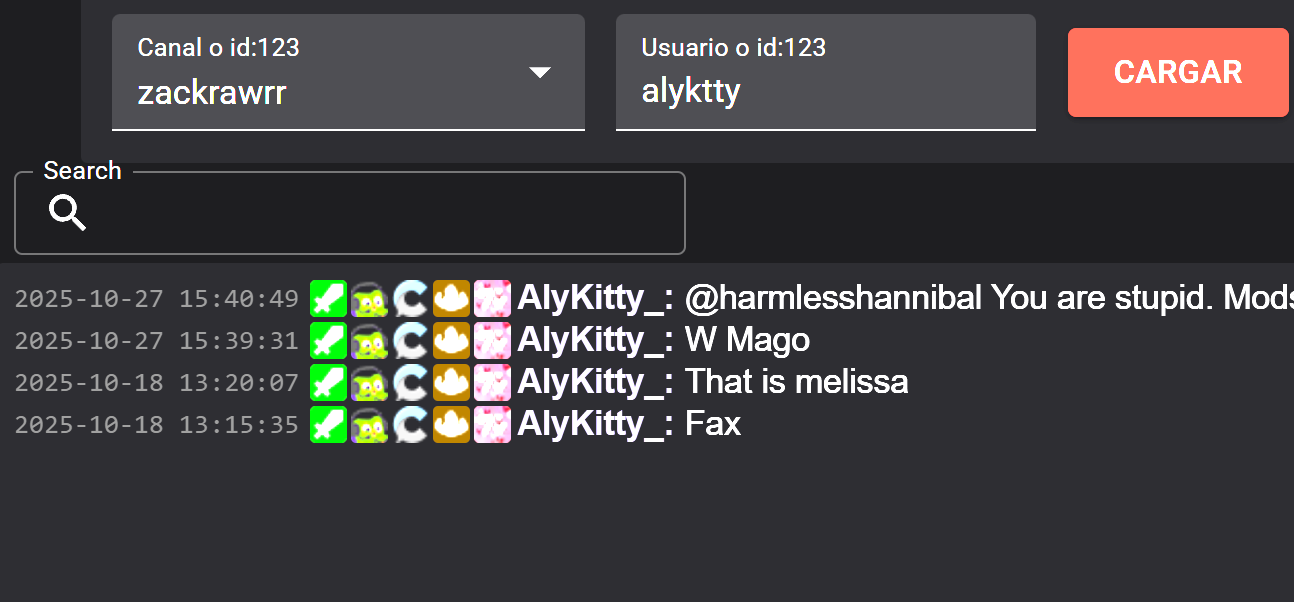Focus the Usuario field containing alyktty

click(x=826, y=72)
